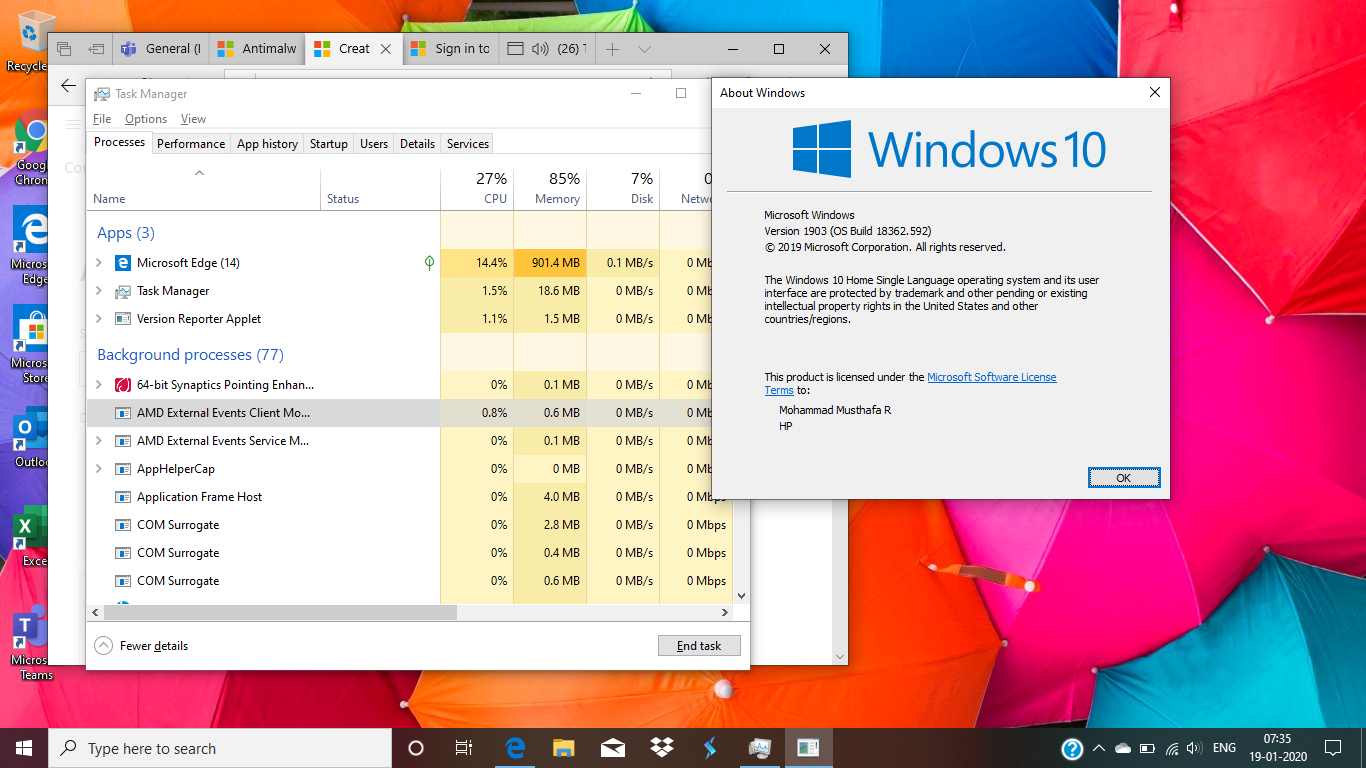Open the Windows Start menu
This screenshot has width=1366, height=768.
click(24, 748)
